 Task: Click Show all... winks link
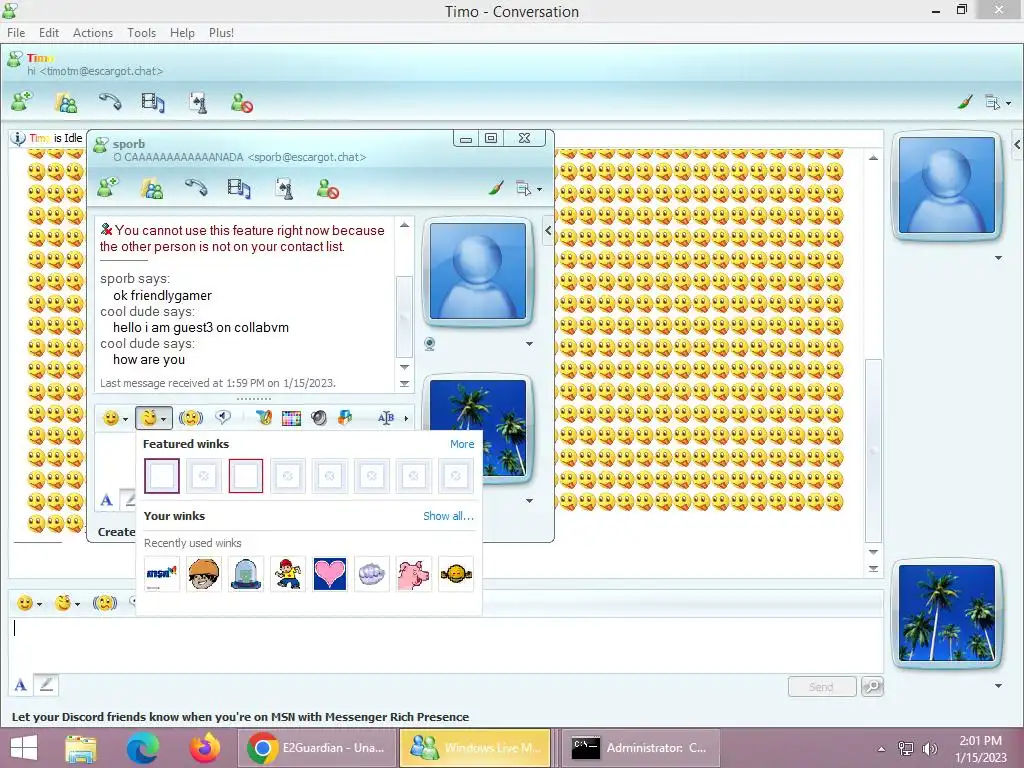pos(448,516)
